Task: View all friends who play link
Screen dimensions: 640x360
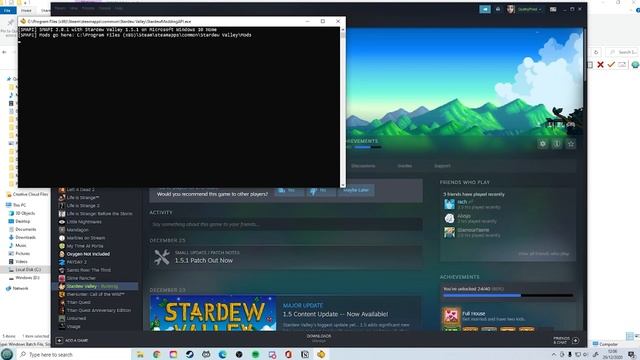Action: coord(543,254)
